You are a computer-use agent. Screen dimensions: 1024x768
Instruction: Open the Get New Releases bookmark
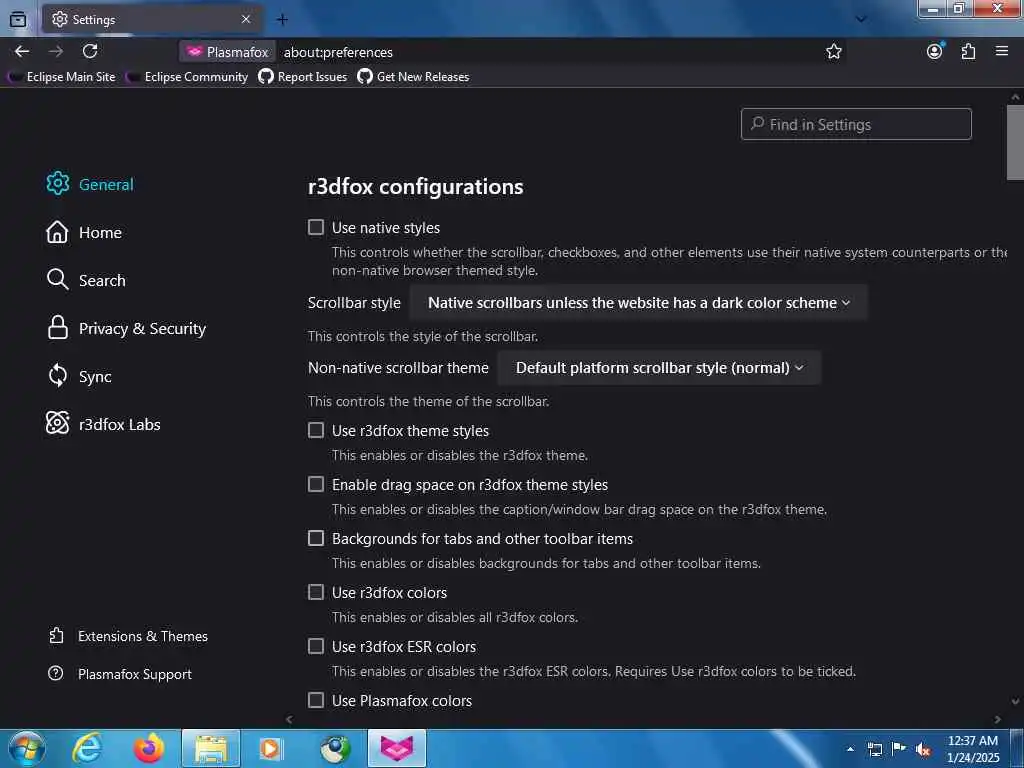pyautogui.click(x=413, y=76)
